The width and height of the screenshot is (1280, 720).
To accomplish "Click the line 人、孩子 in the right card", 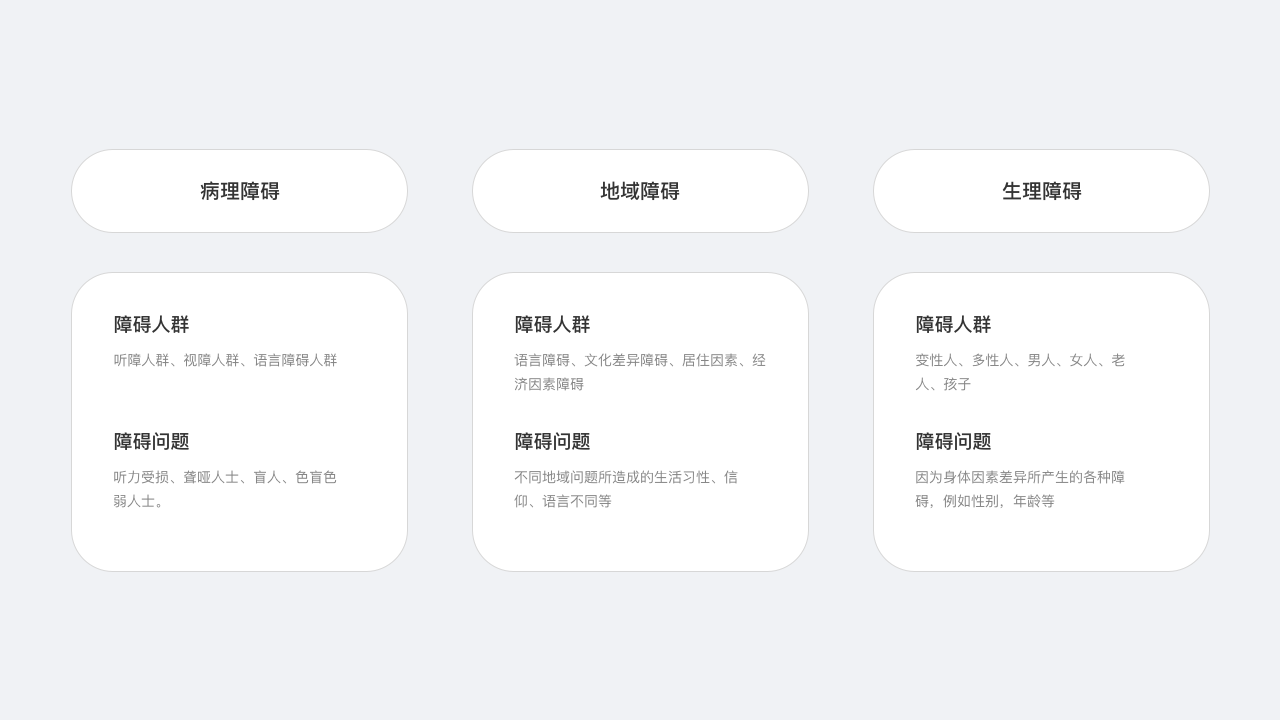I will [943, 384].
